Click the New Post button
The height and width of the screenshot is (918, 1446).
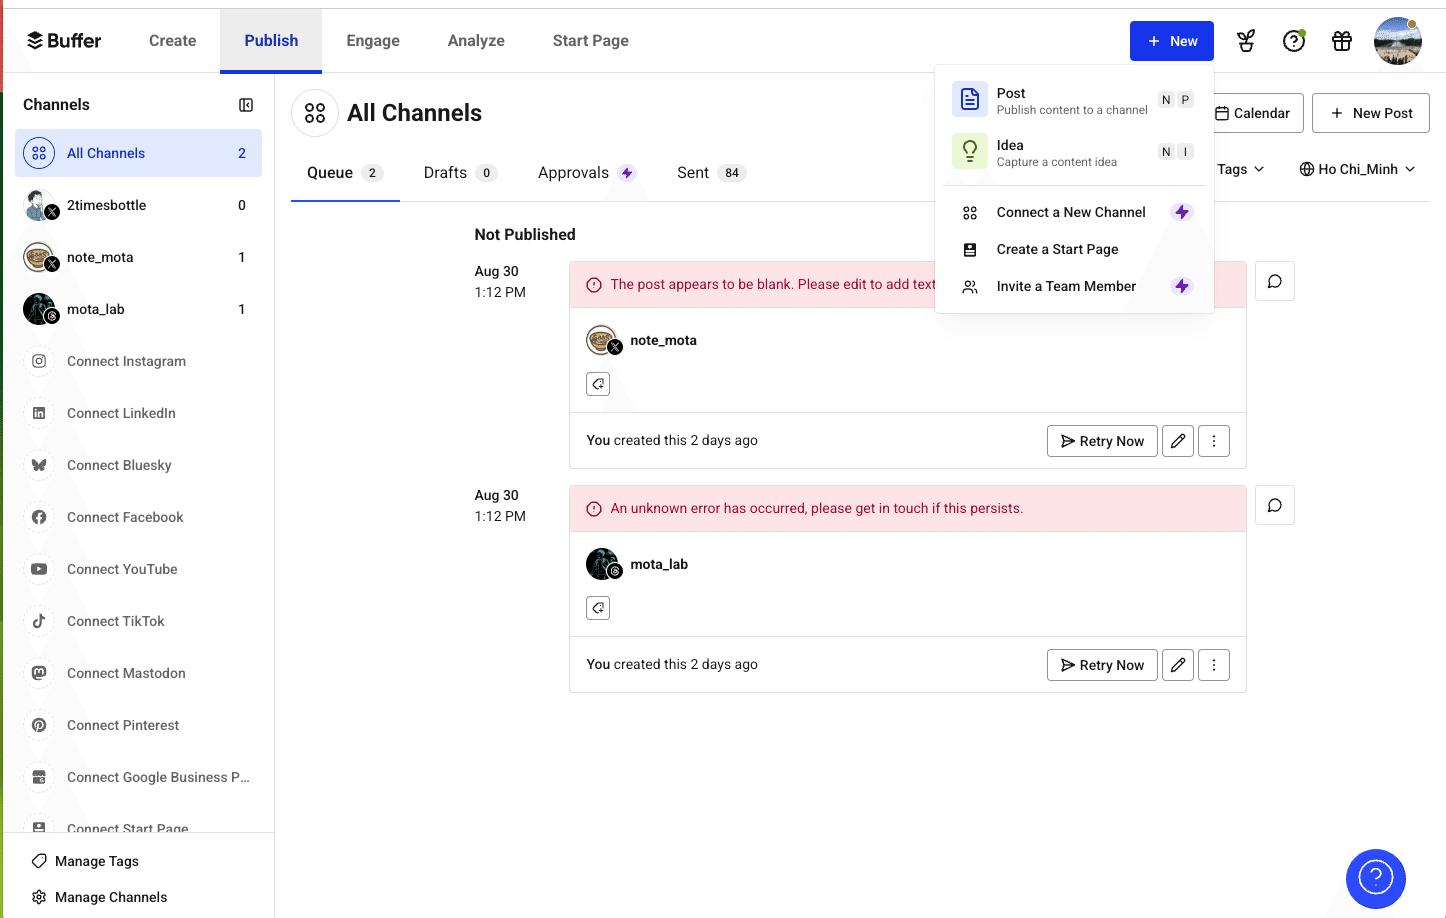1371,113
